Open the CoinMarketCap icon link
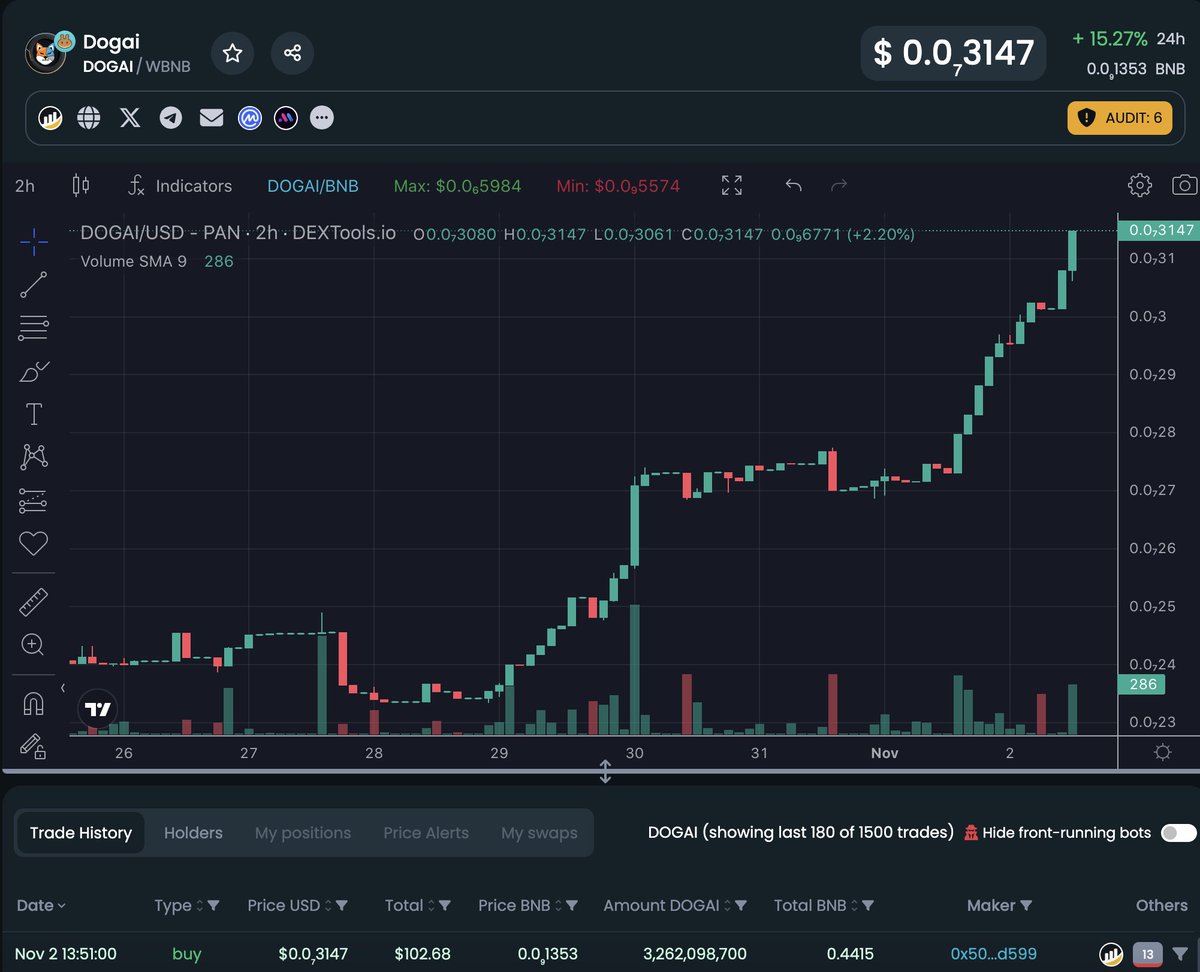Image resolution: width=1200 pixels, height=972 pixels. tap(250, 118)
